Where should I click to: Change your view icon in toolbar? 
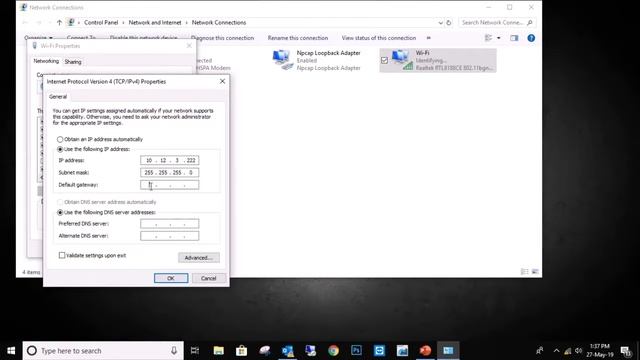click(x=488, y=38)
